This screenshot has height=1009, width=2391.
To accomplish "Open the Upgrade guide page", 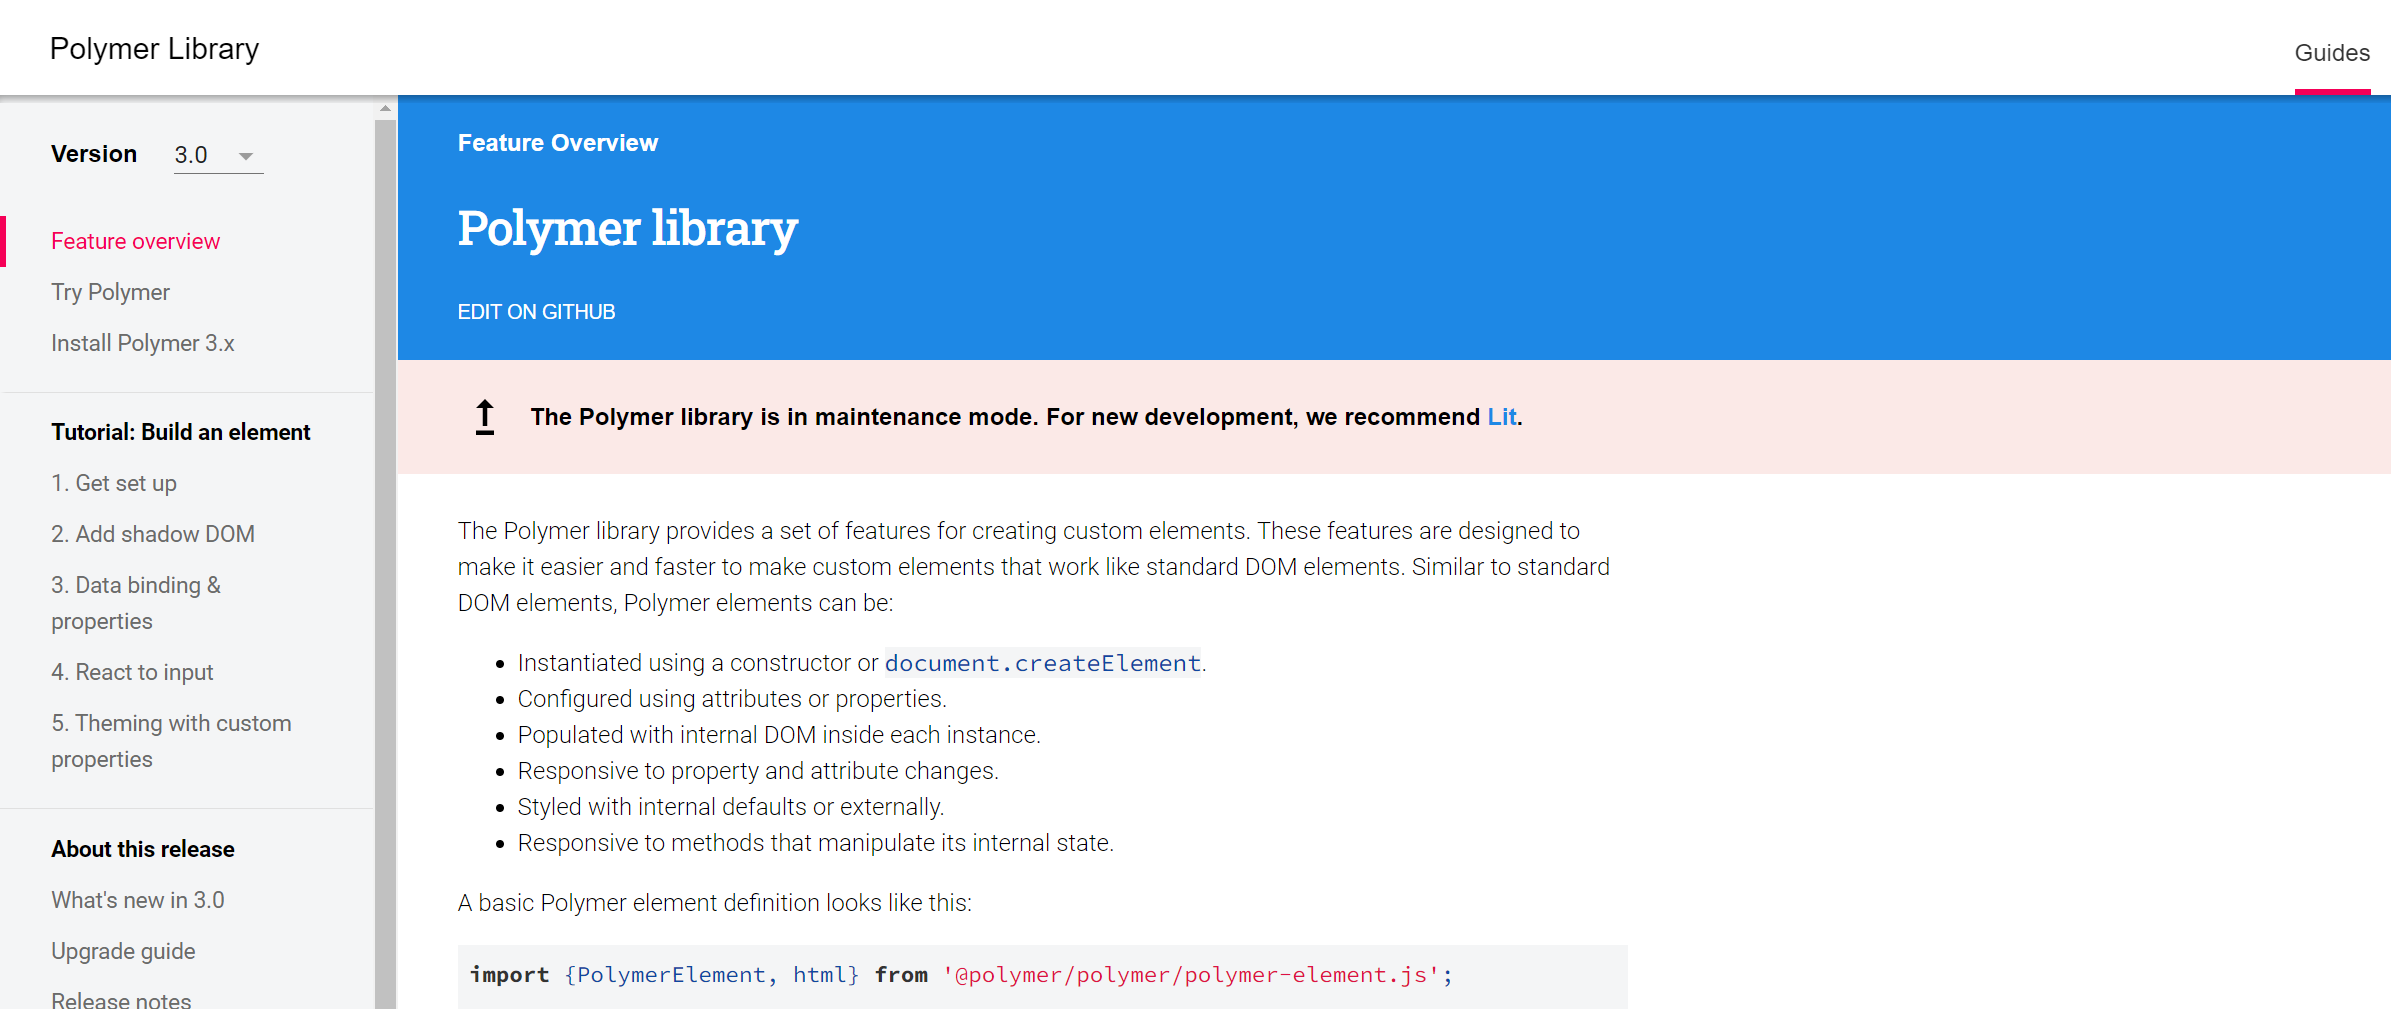I will coord(123,951).
